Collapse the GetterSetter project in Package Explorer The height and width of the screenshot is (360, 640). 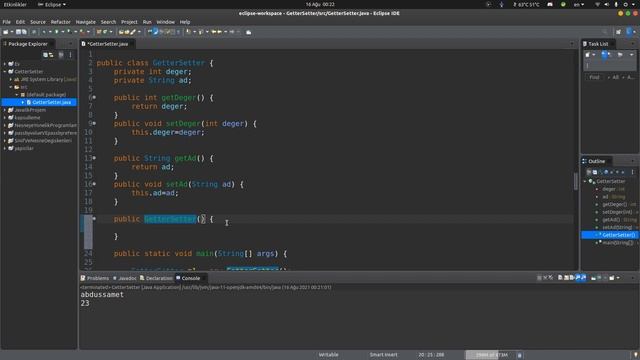[x=5, y=71]
